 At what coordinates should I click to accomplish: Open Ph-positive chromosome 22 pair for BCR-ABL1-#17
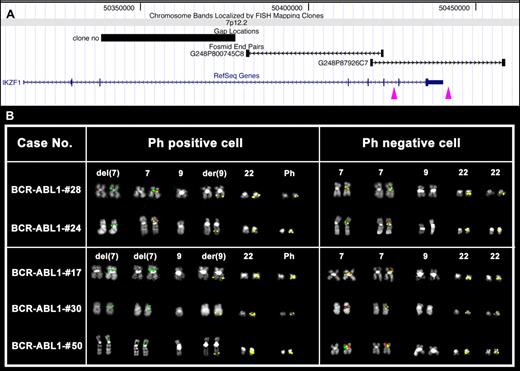[x=250, y=276]
